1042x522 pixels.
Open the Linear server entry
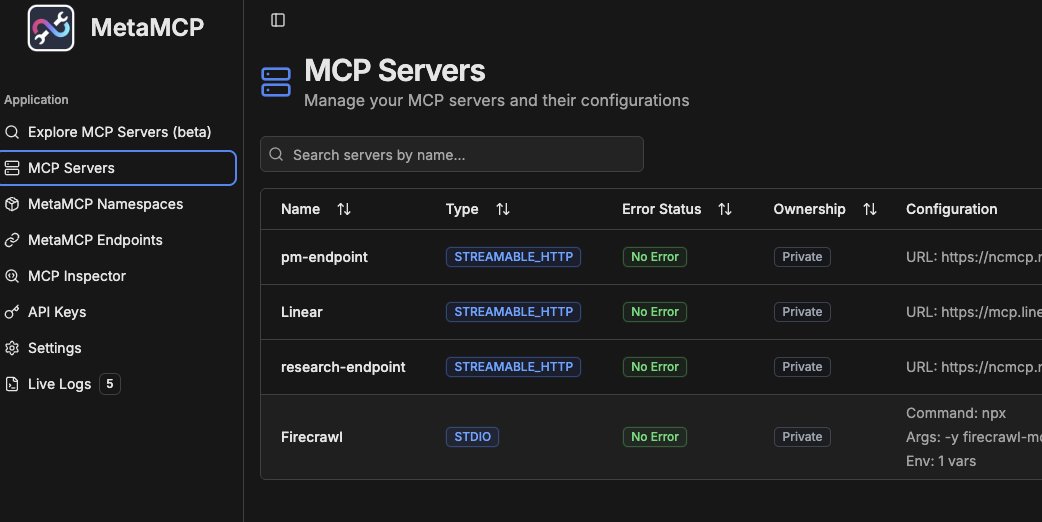click(x=302, y=312)
